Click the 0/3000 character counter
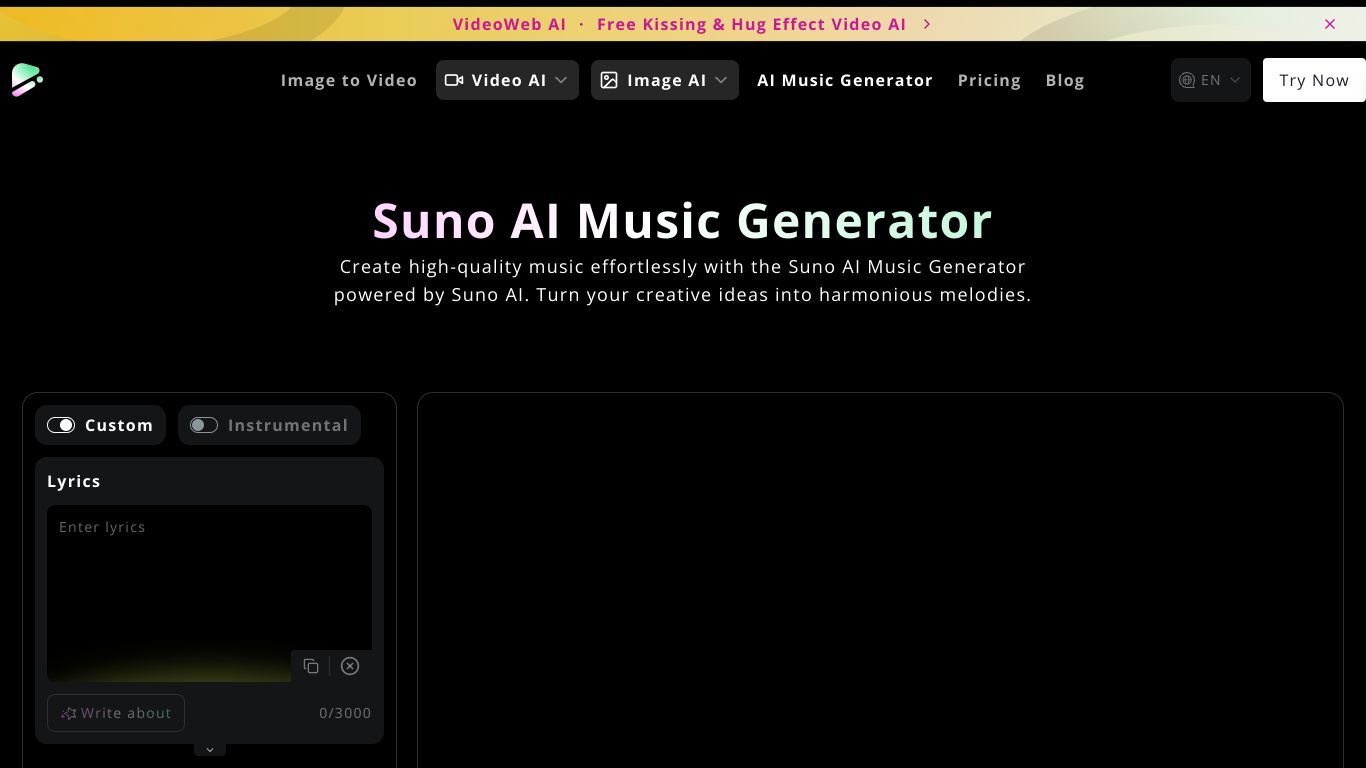This screenshot has width=1366, height=768. click(345, 713)
